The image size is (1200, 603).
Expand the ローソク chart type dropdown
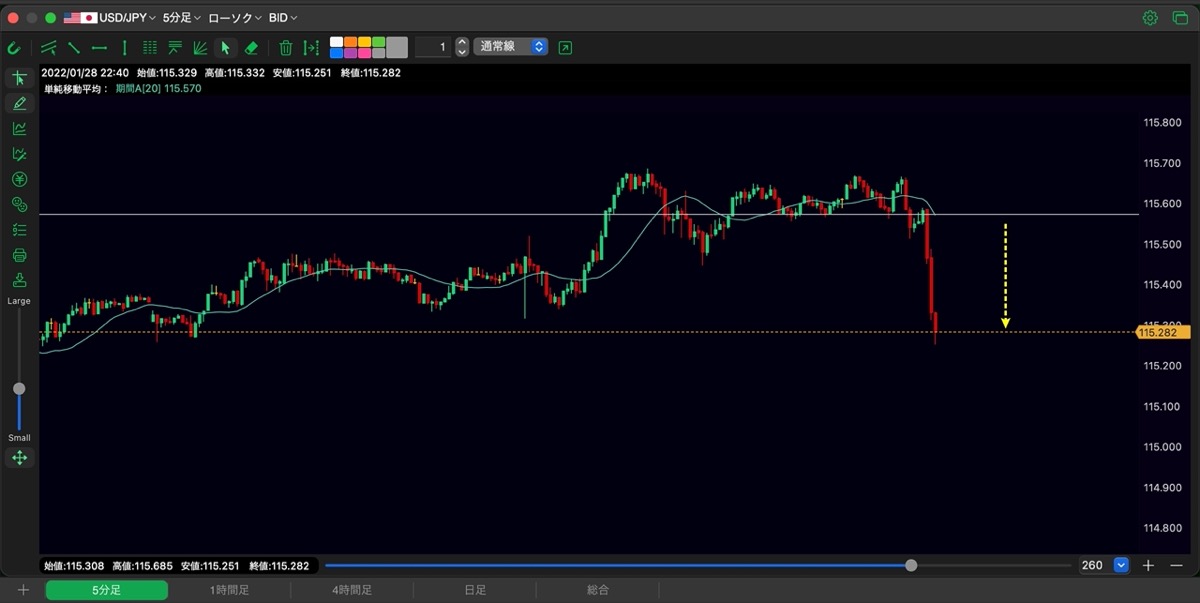[x=235, y=18]
